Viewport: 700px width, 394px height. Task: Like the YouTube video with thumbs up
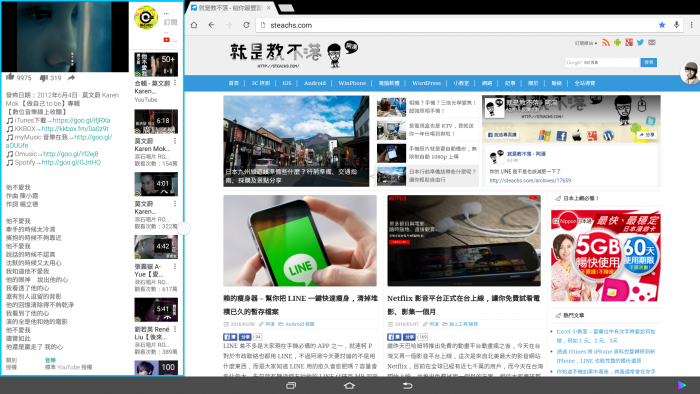tap(10, 77)
